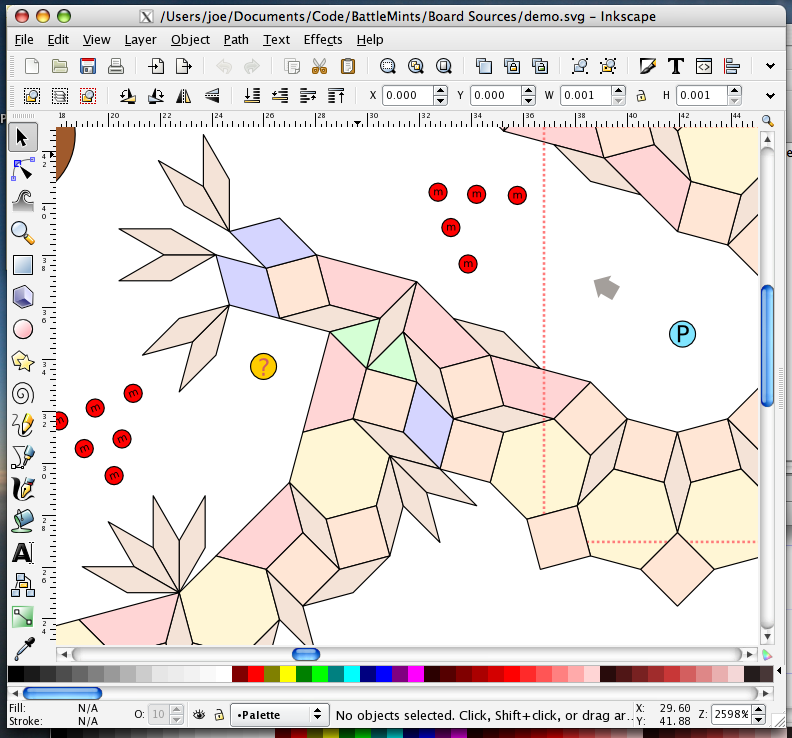792x738 pixels.
Task: Activate the Star polygon tool
Action: tap(23, 361)
